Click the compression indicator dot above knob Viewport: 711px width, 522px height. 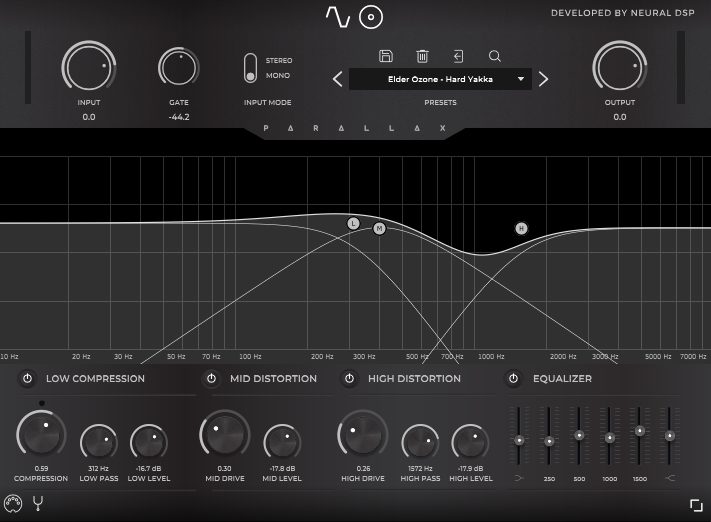pyautogui.click(x=42, y=403)
